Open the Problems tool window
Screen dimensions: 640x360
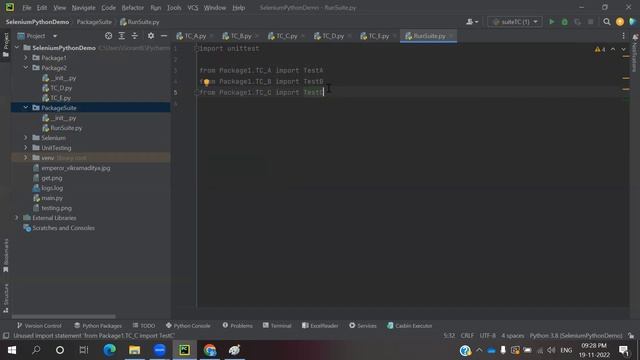pos(238,326)
